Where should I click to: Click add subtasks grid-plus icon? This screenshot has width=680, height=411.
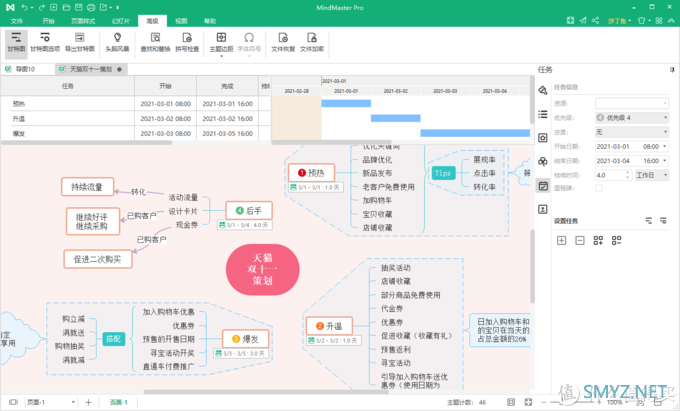pos(598,240)
